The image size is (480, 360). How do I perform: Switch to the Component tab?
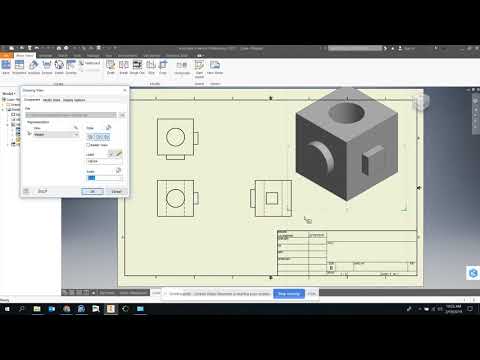click(x=32, y=100)
